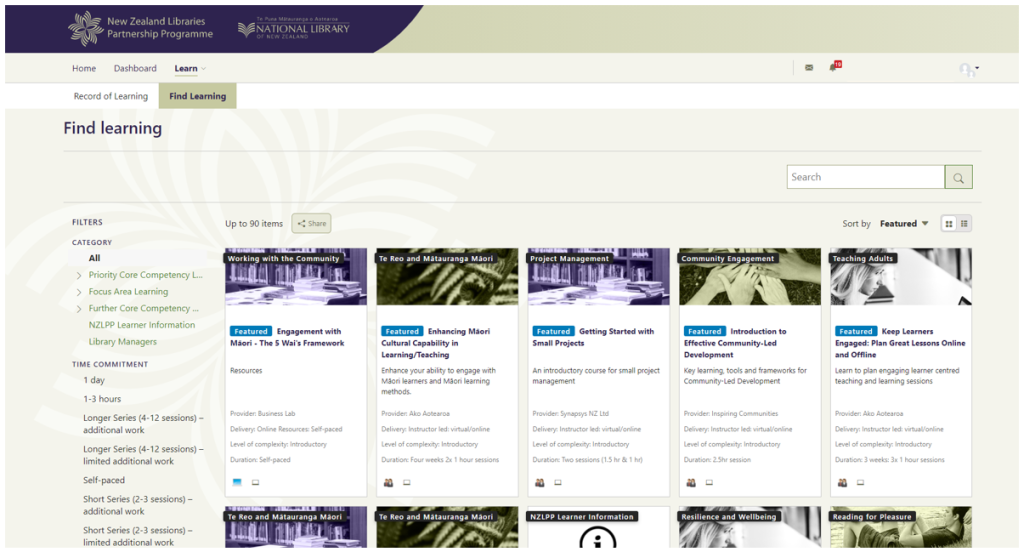Click blue resource icon on 5 Wai's Framework card
This screenshot has height=552, width=1024.
(237, 482)
